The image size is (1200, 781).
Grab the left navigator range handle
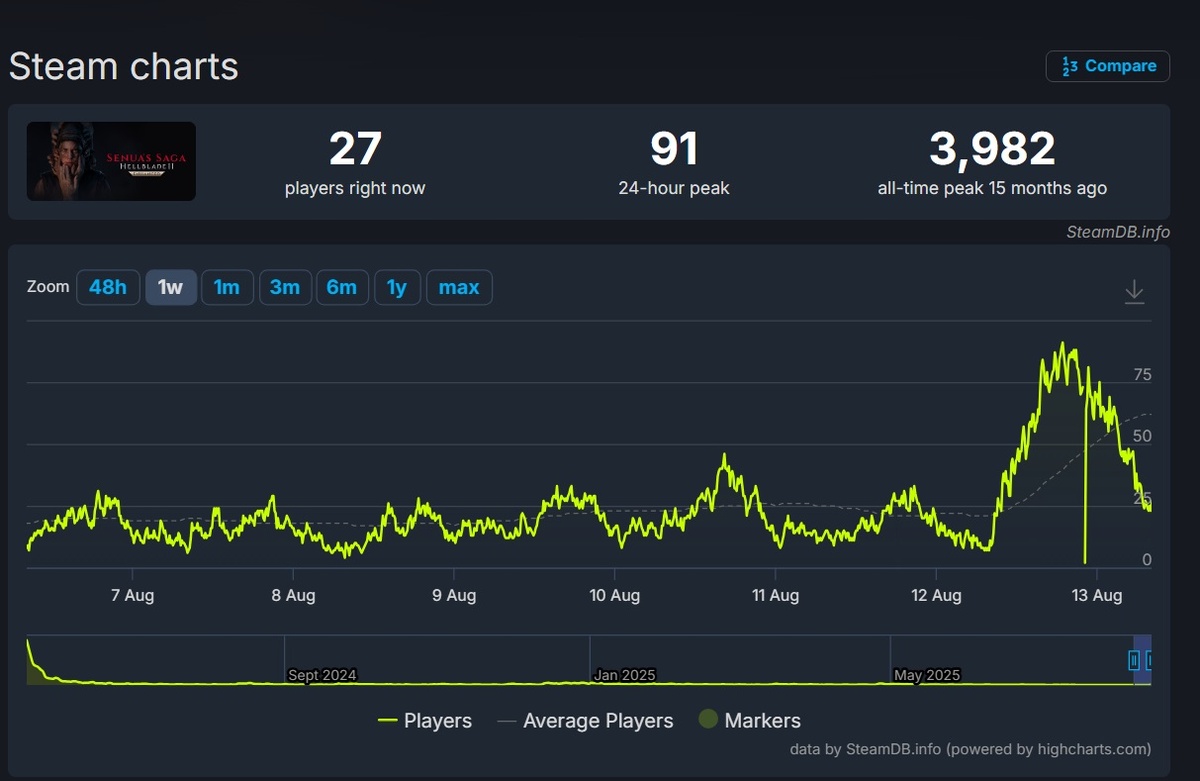coord(1134,659)
